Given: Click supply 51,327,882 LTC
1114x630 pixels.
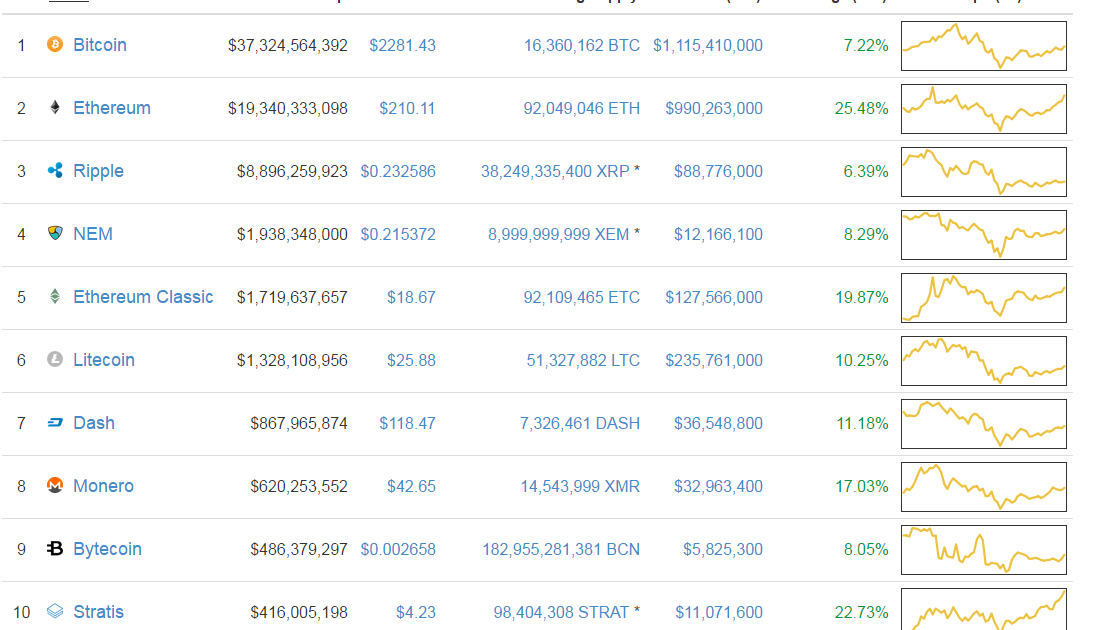Looking at the screenshot, I should (x=583, y=361).
